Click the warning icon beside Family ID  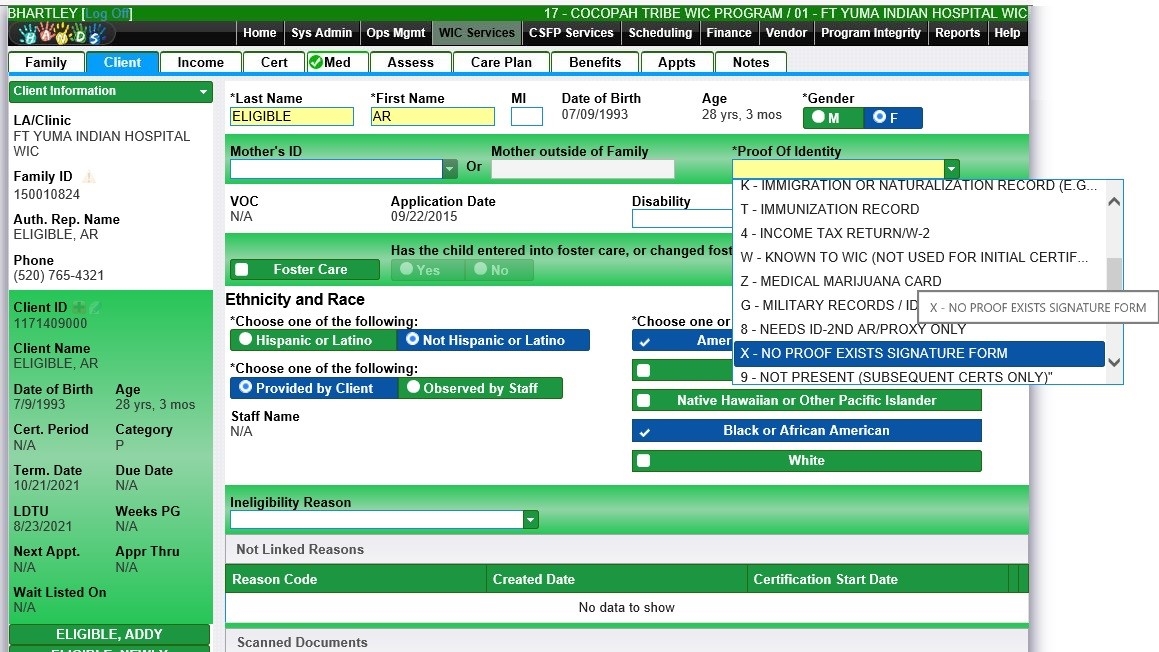coord(89,177)
